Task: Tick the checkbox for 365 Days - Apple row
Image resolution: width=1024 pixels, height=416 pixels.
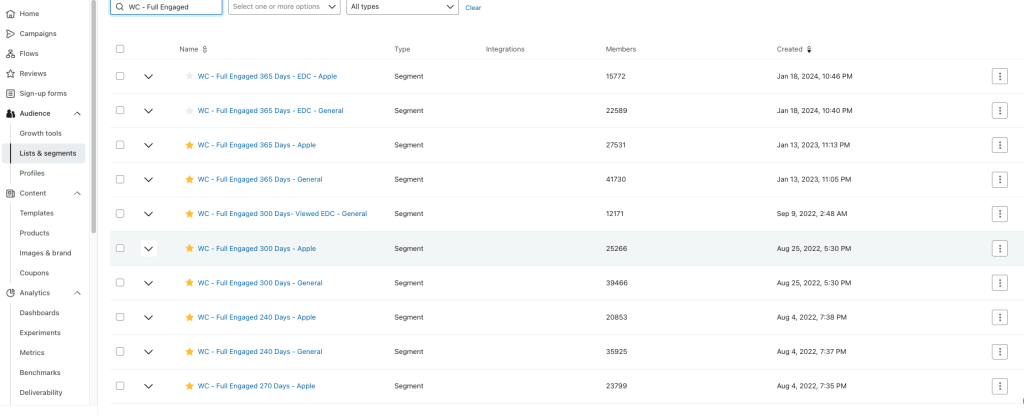Action: 120,145
